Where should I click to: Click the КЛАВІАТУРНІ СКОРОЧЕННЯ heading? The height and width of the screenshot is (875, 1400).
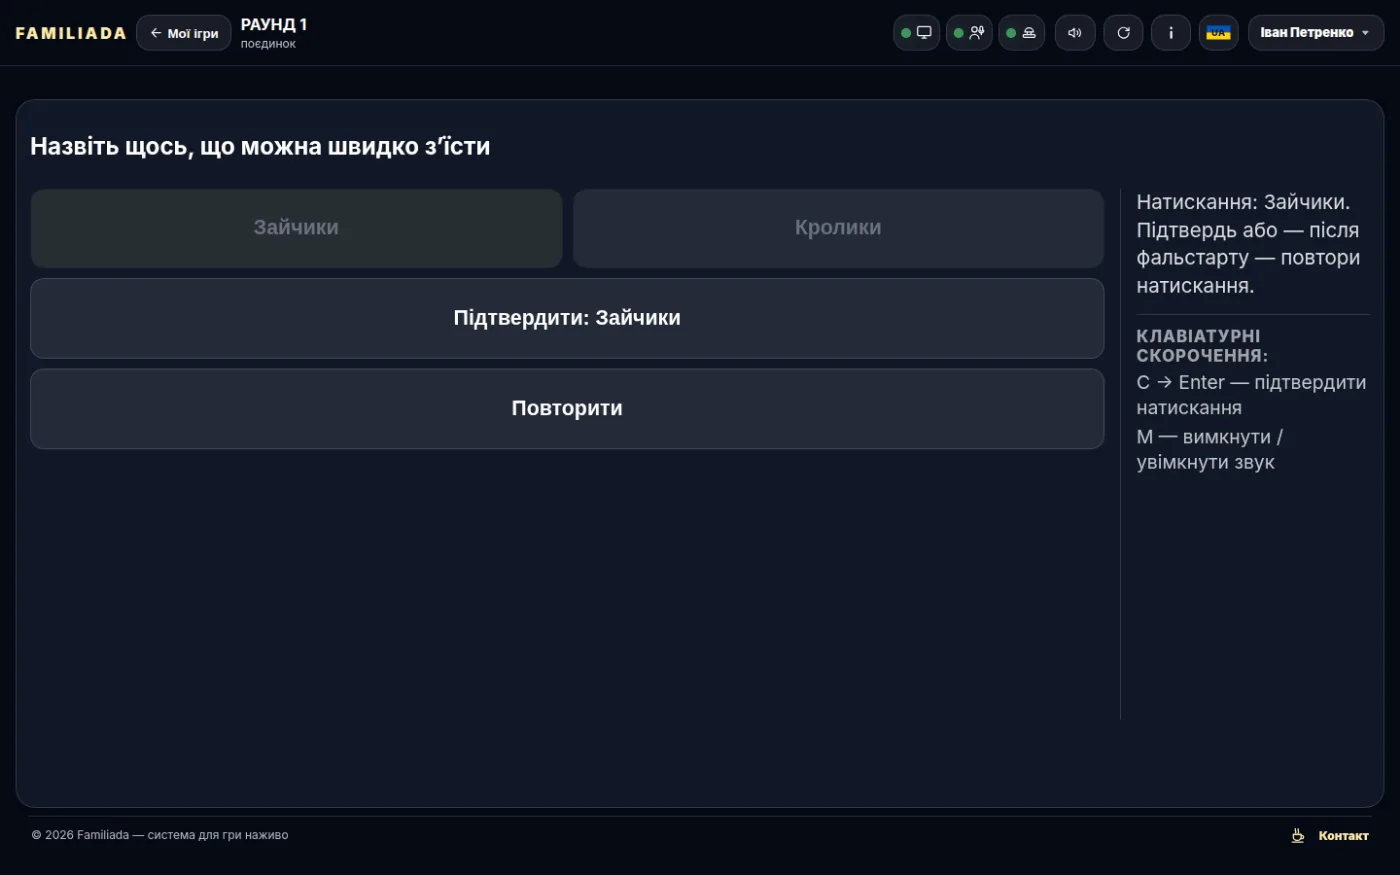(x=1202, y=345)
